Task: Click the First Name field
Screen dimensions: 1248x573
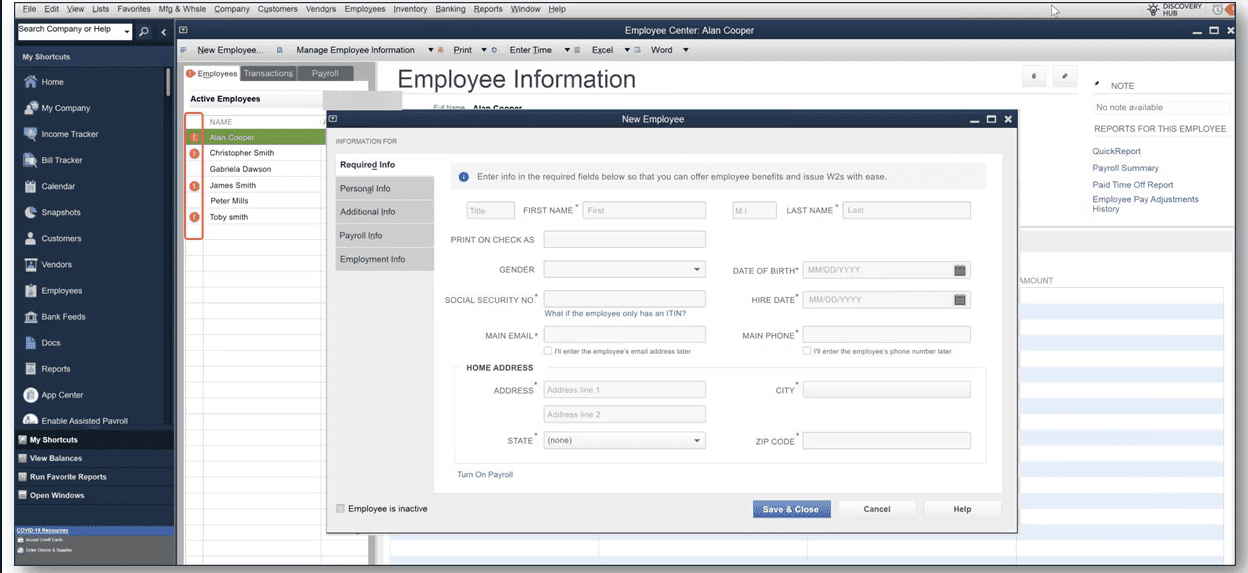Action: (644, 210)
